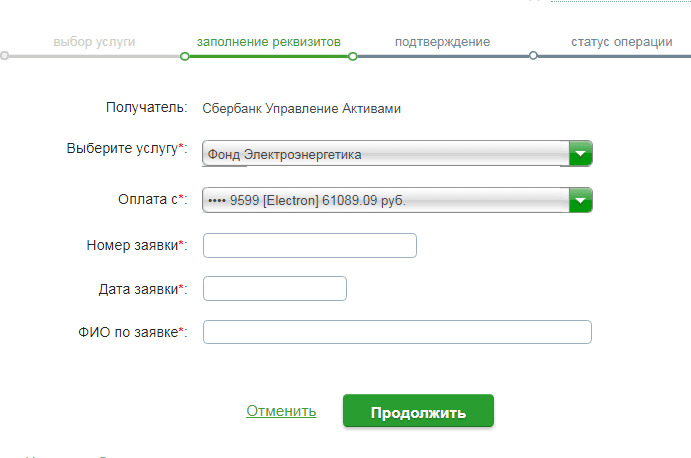This screenshot has height=458, width=691.
Task: Open the 'Выберите услугу' select field
Action: (385, 154)
